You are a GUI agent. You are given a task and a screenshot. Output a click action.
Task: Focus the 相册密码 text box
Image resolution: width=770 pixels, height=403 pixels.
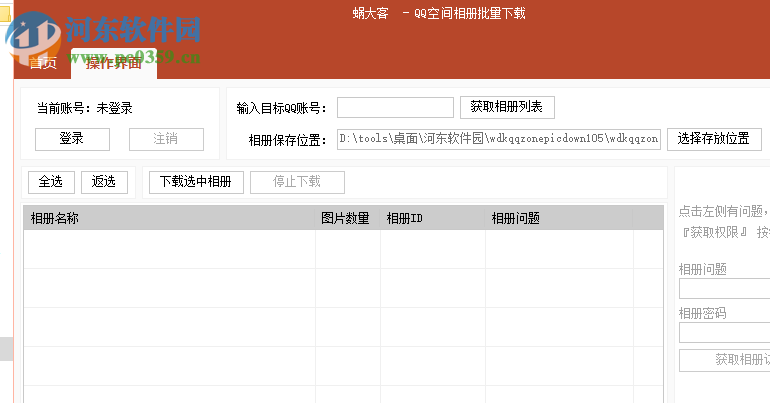tap(725, 333)
